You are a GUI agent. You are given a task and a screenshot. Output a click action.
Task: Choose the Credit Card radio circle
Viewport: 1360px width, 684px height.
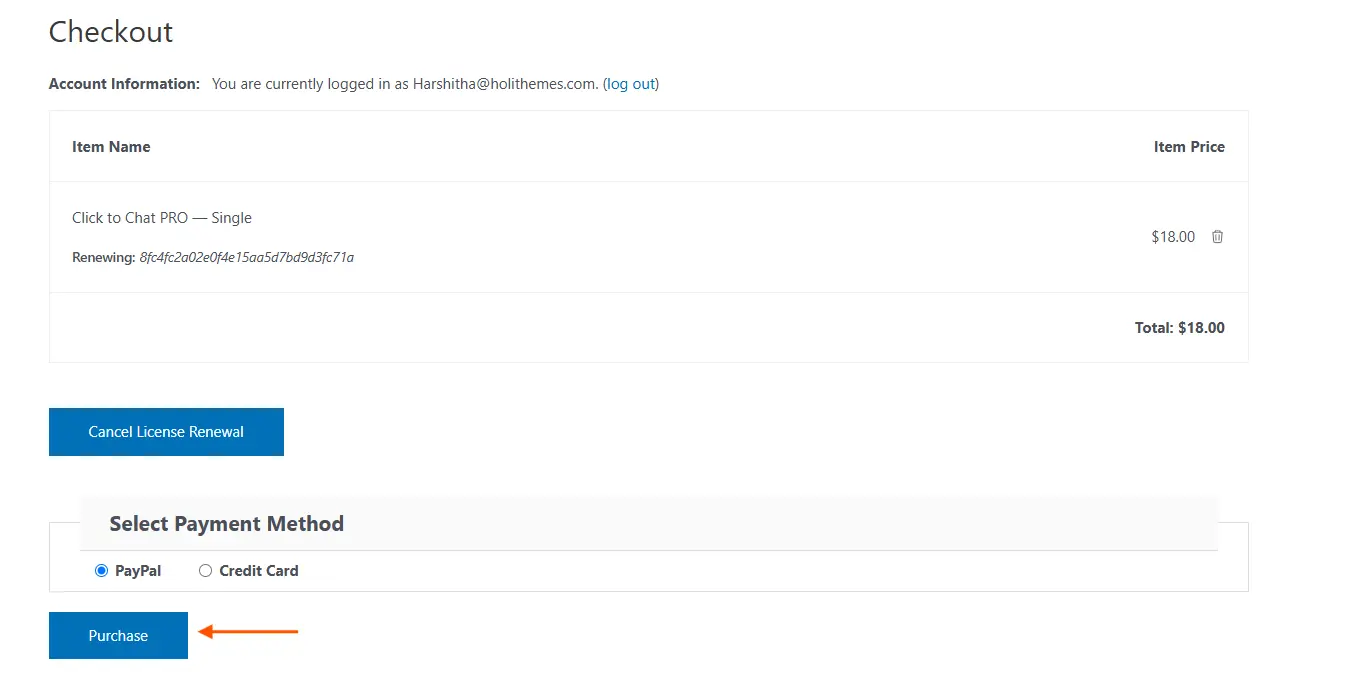click(206, 571)
